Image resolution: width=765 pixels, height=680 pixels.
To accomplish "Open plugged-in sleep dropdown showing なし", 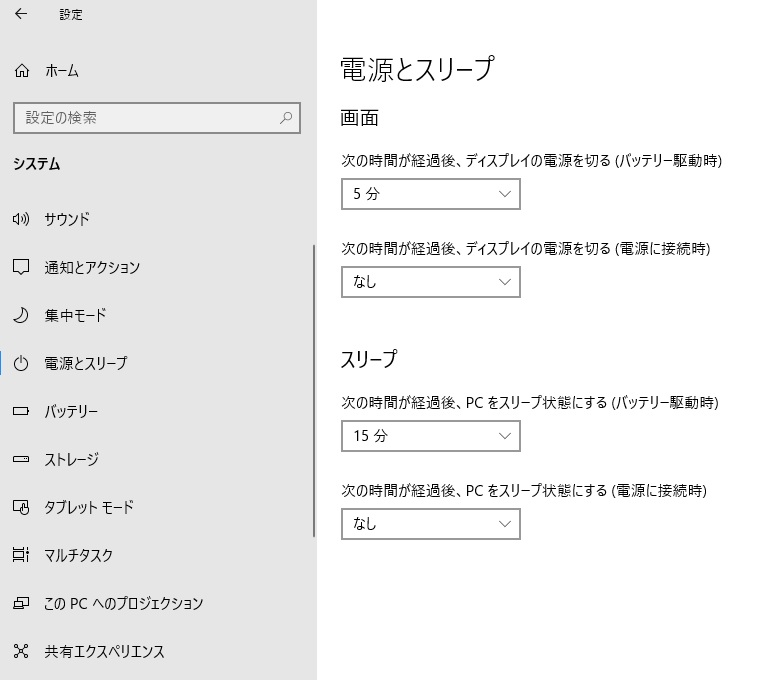I will click(x=431, y=523).
